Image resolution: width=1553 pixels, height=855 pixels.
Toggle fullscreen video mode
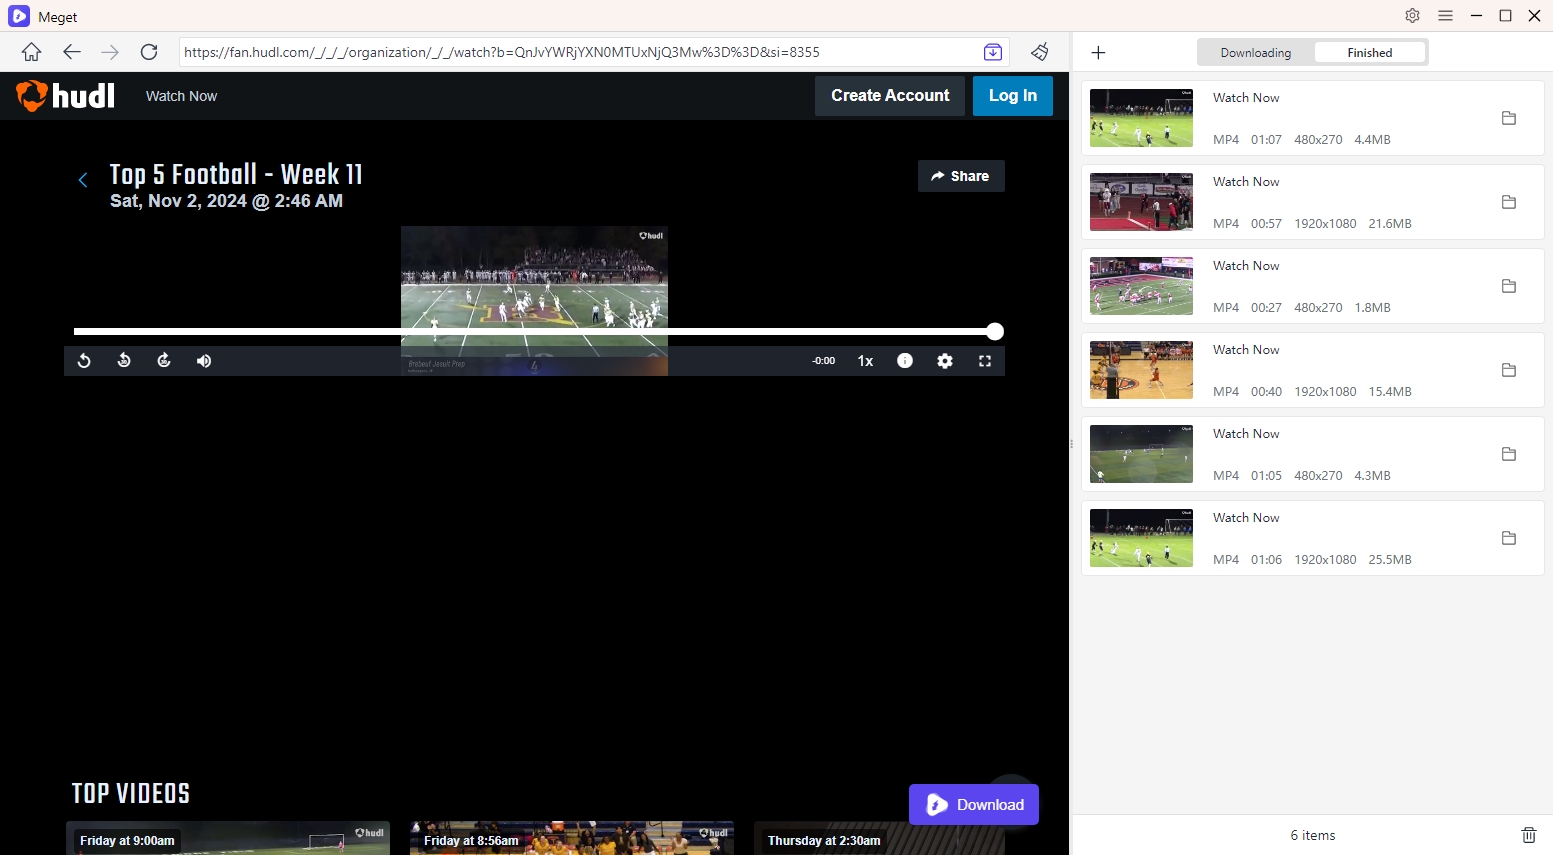tap(985, 361)
